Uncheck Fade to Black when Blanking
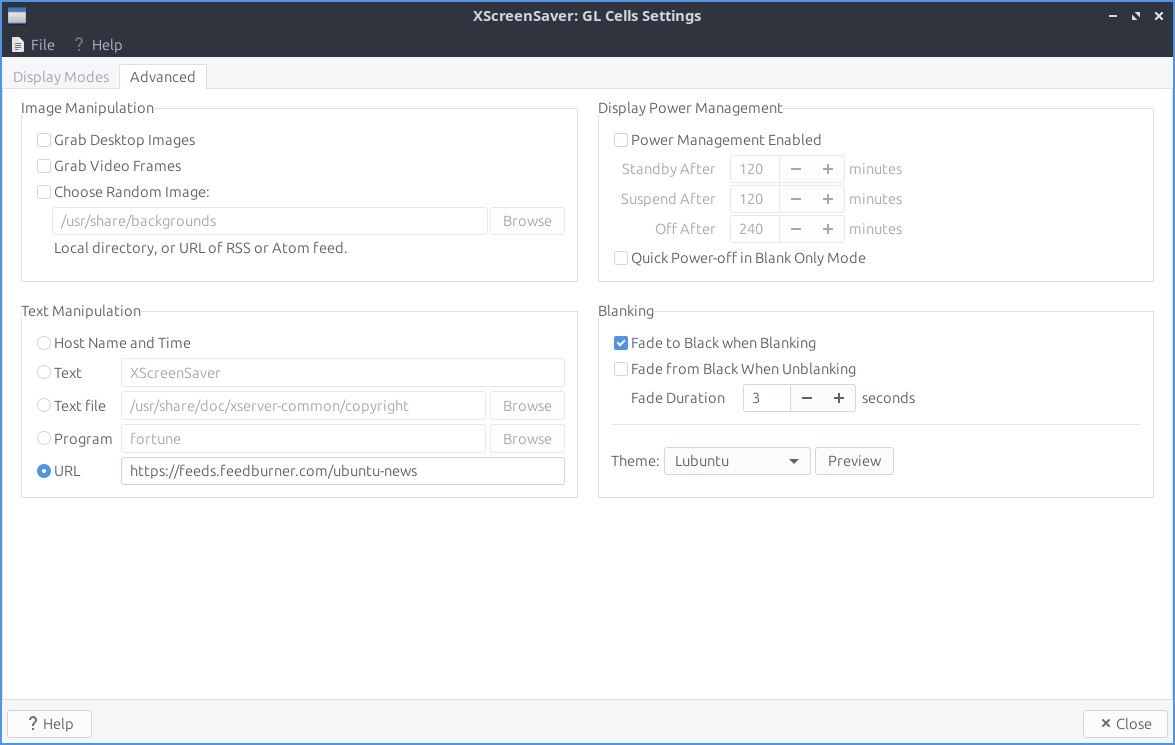Image resolution: width=1175 pixels, height=745 pixels. (x=621, y=343)
